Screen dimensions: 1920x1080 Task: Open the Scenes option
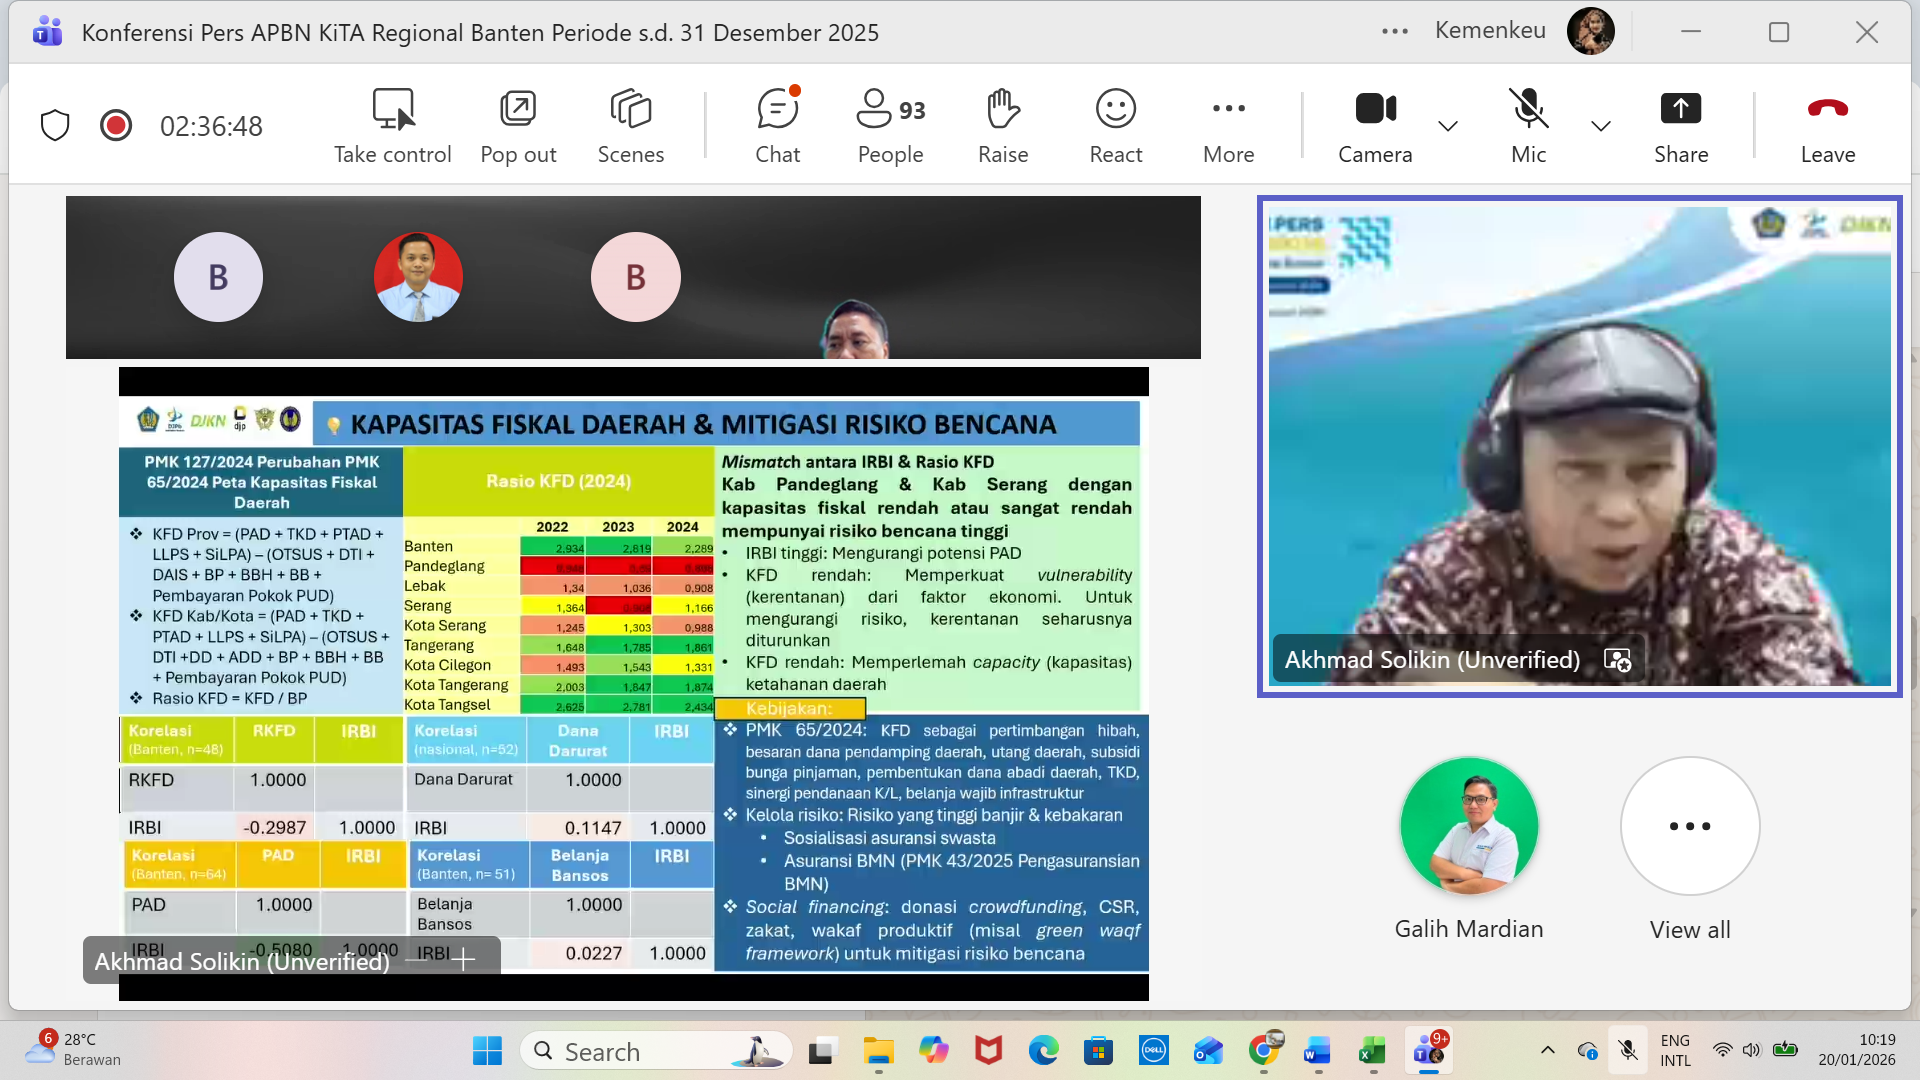(630, 109)
